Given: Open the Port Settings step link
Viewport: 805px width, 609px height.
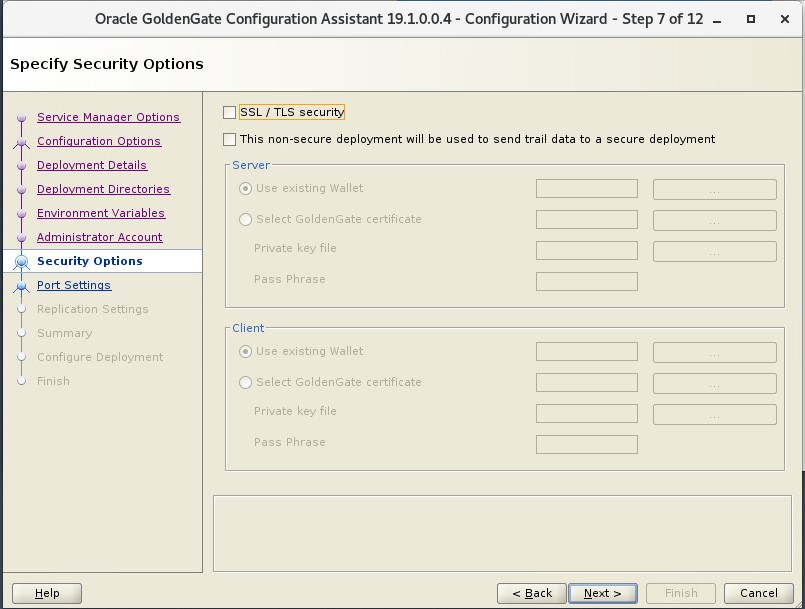Looking at the screenshot, I should pos(74,285).
